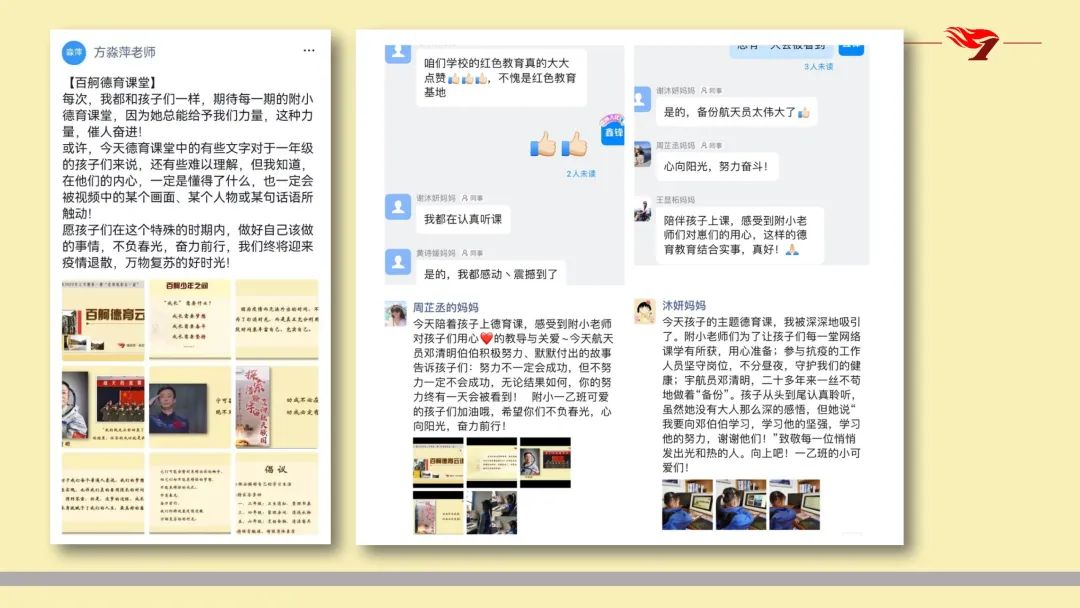
Task: Open the 3人未读 unread link
Action: pos(818,67)
